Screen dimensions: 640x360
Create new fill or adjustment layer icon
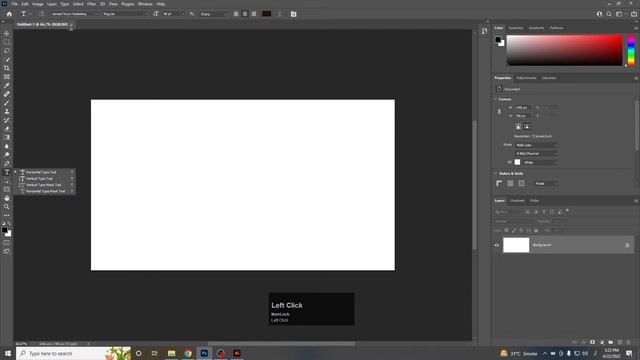pos(602,342)
